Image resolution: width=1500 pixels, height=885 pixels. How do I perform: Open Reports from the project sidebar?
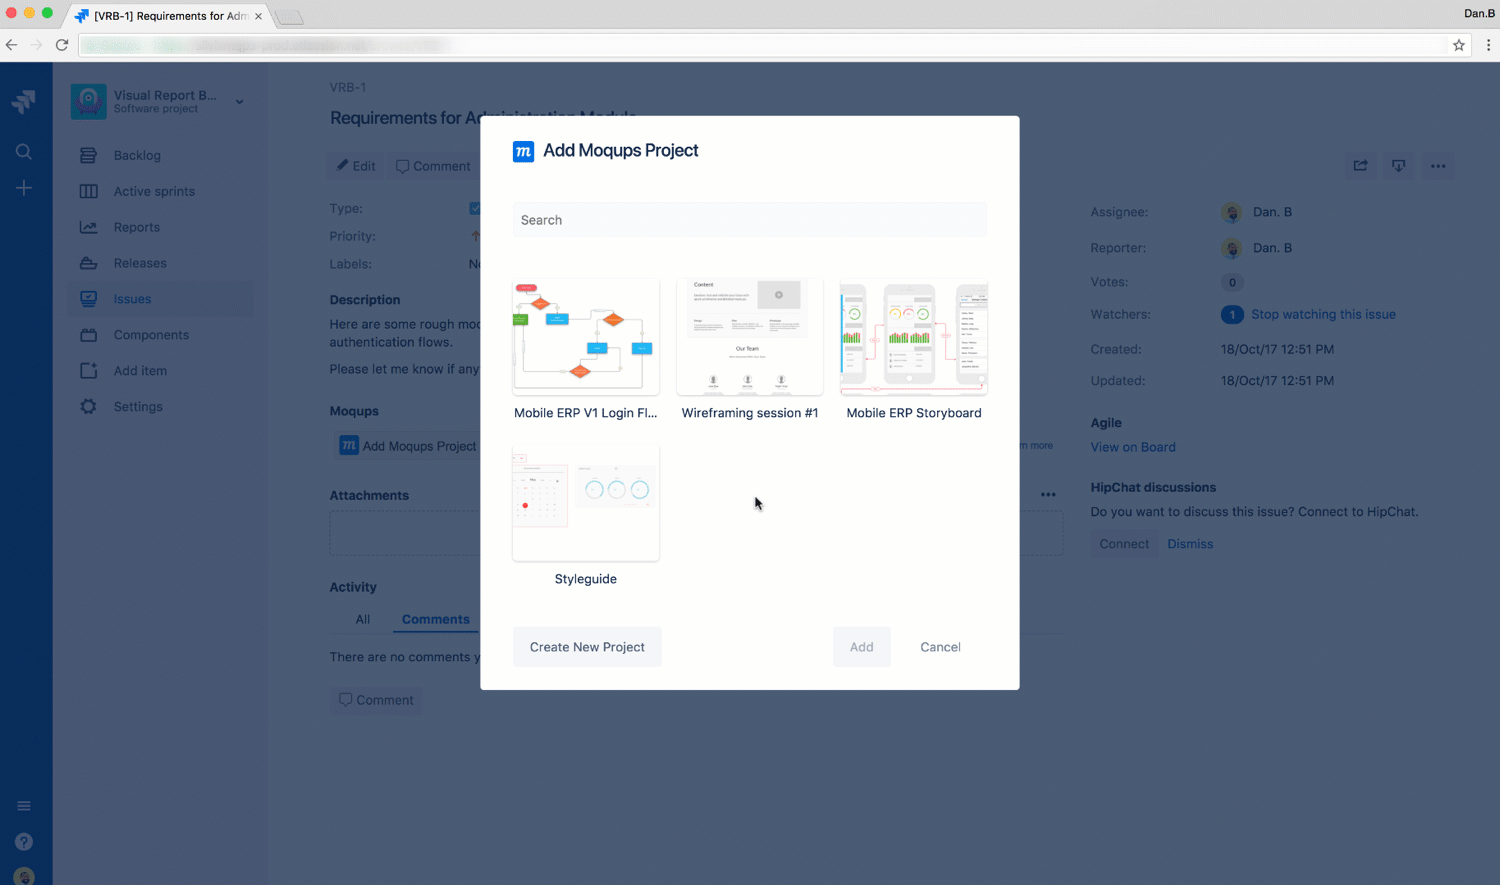137,227
